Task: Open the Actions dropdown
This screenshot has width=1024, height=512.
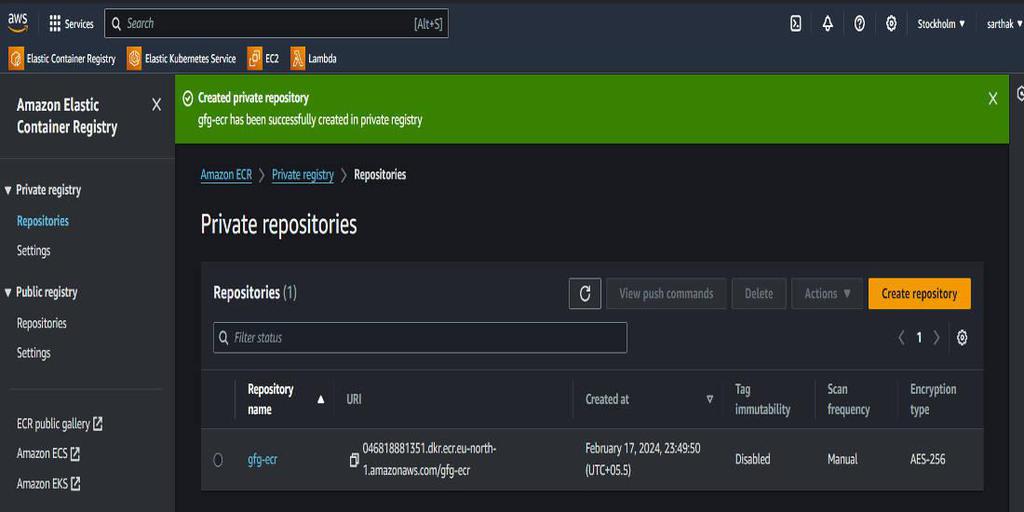Action: tap(827, 294)
